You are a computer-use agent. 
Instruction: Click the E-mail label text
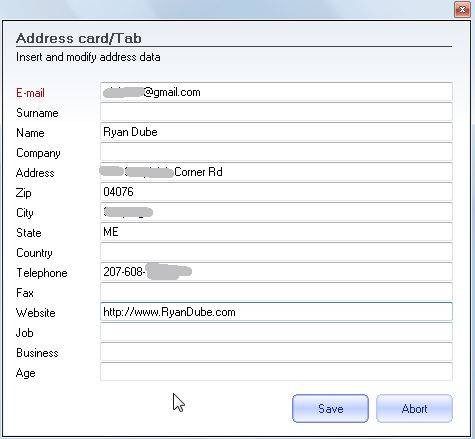(30, 93)
